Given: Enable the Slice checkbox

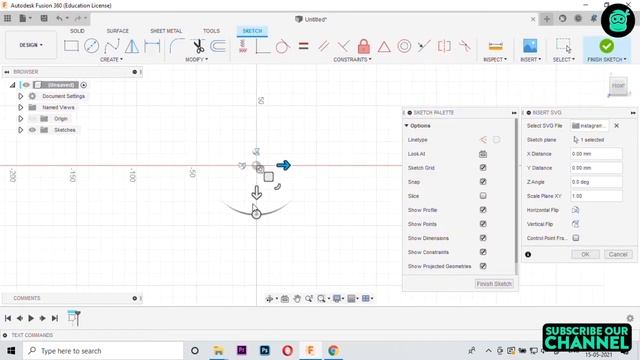Looking at the screenshot, I should pos(483,196).
